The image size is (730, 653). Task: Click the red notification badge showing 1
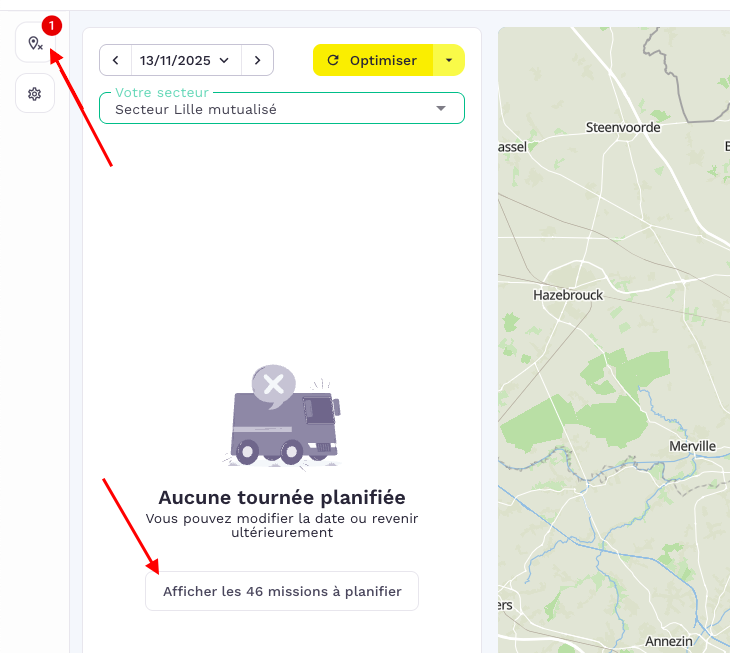coord(52,25)
